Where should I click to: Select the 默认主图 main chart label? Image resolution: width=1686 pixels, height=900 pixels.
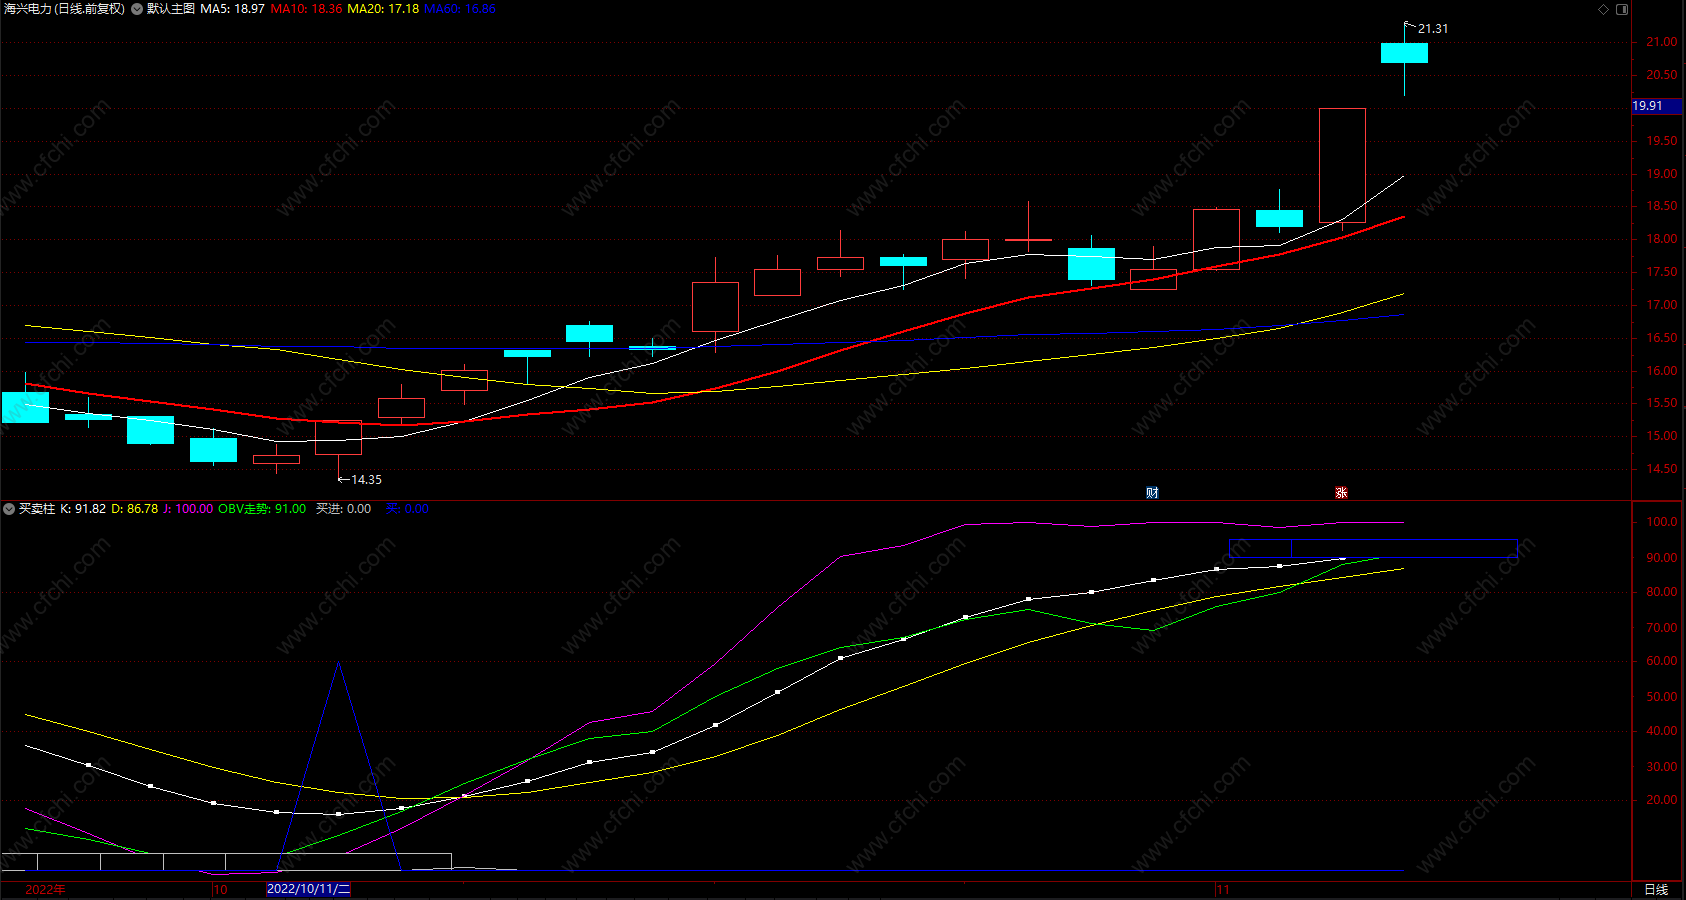pyautogui.click(x=171, y=9)
